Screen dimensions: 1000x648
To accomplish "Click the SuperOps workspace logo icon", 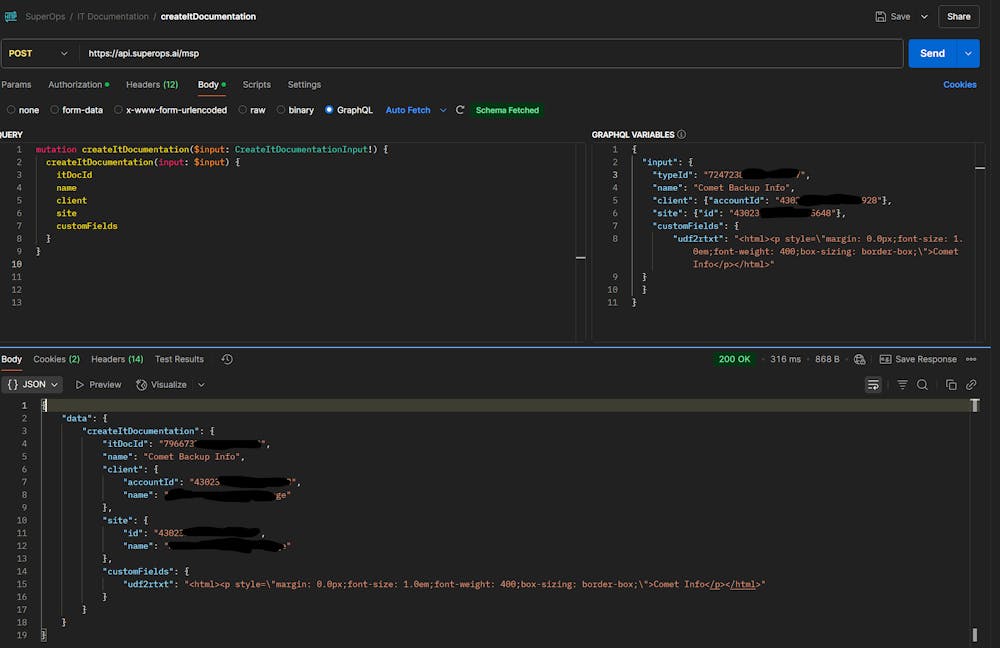I will (12, 16).
